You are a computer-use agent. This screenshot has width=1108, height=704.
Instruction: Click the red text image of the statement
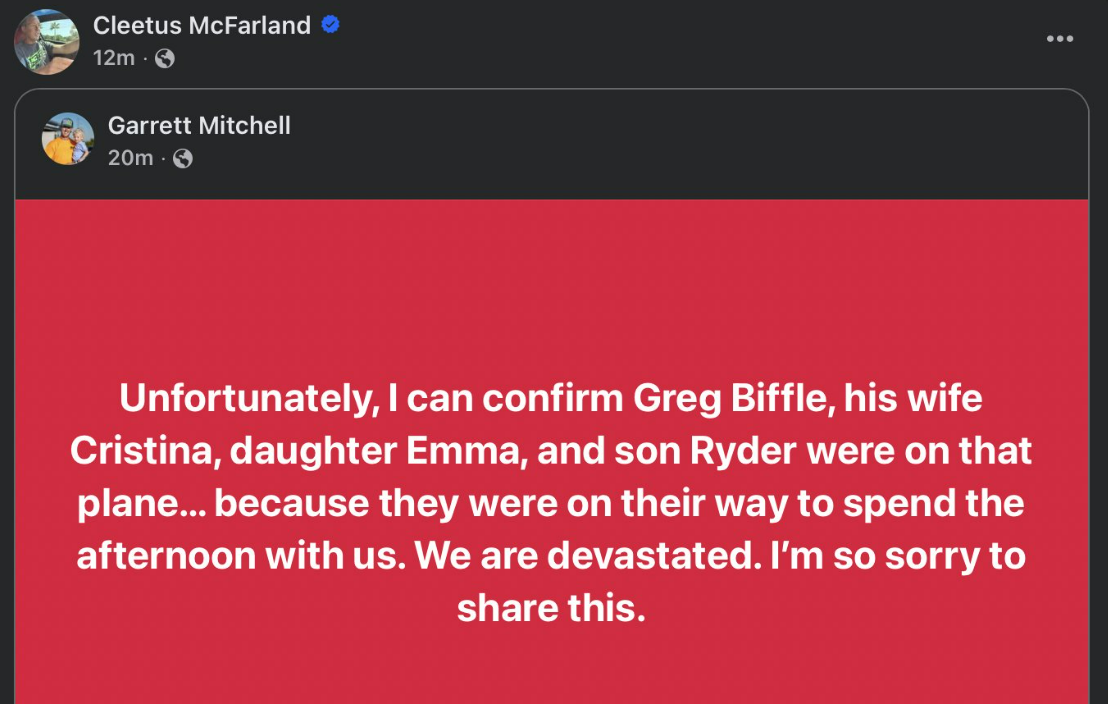554,450
